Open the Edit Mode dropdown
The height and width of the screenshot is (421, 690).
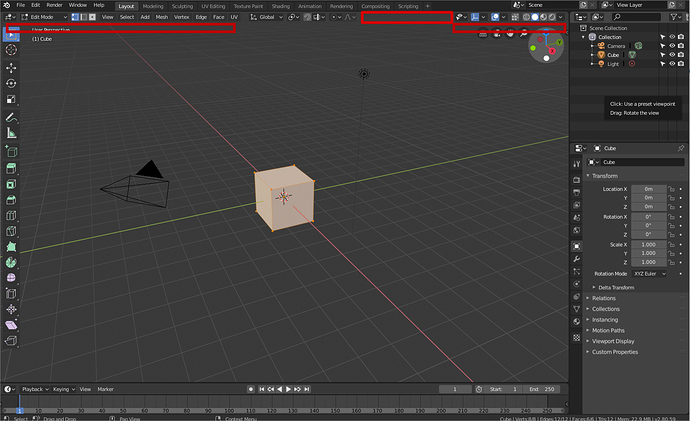click(44, 17)
